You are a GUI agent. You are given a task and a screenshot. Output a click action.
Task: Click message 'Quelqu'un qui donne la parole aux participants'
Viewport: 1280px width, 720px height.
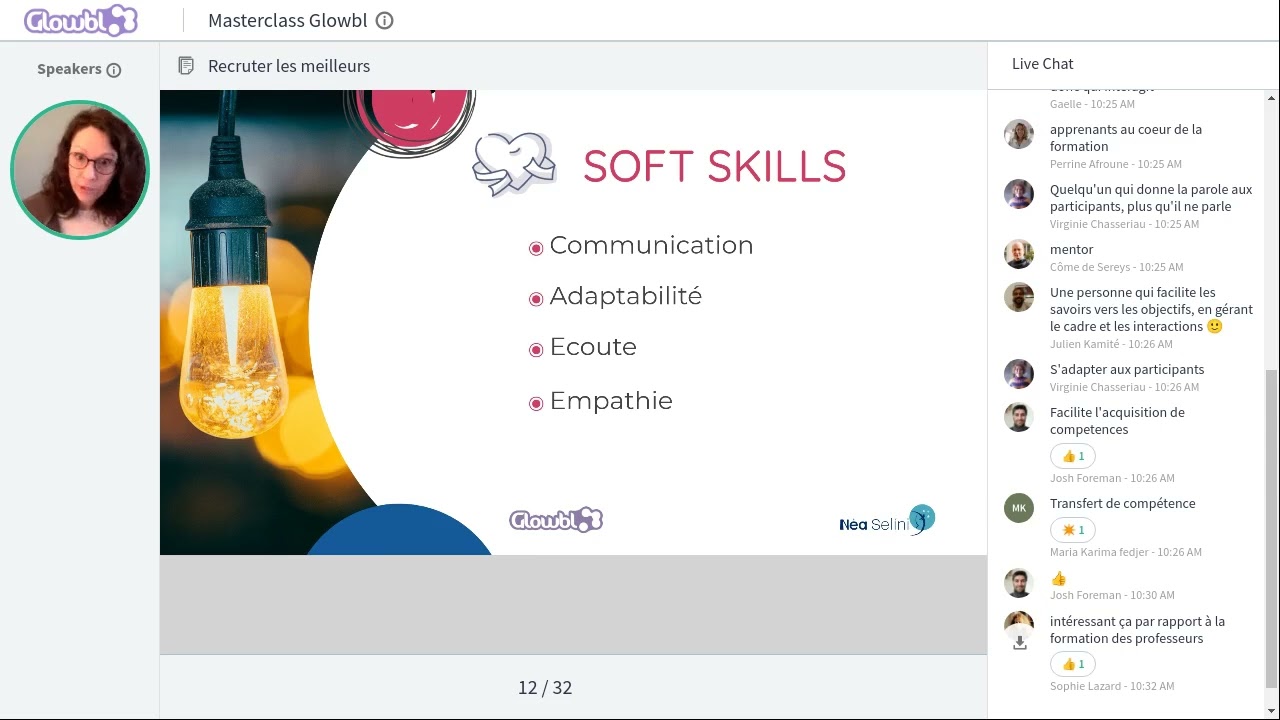(x=1151, y=198)
